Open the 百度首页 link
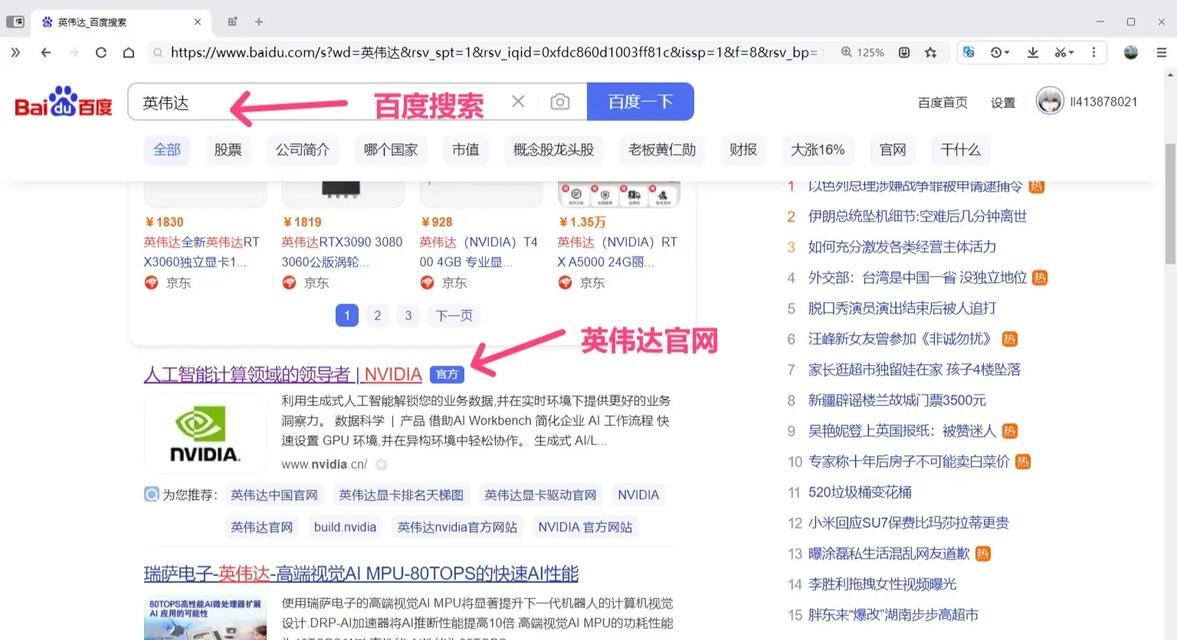 click(942, 102)
